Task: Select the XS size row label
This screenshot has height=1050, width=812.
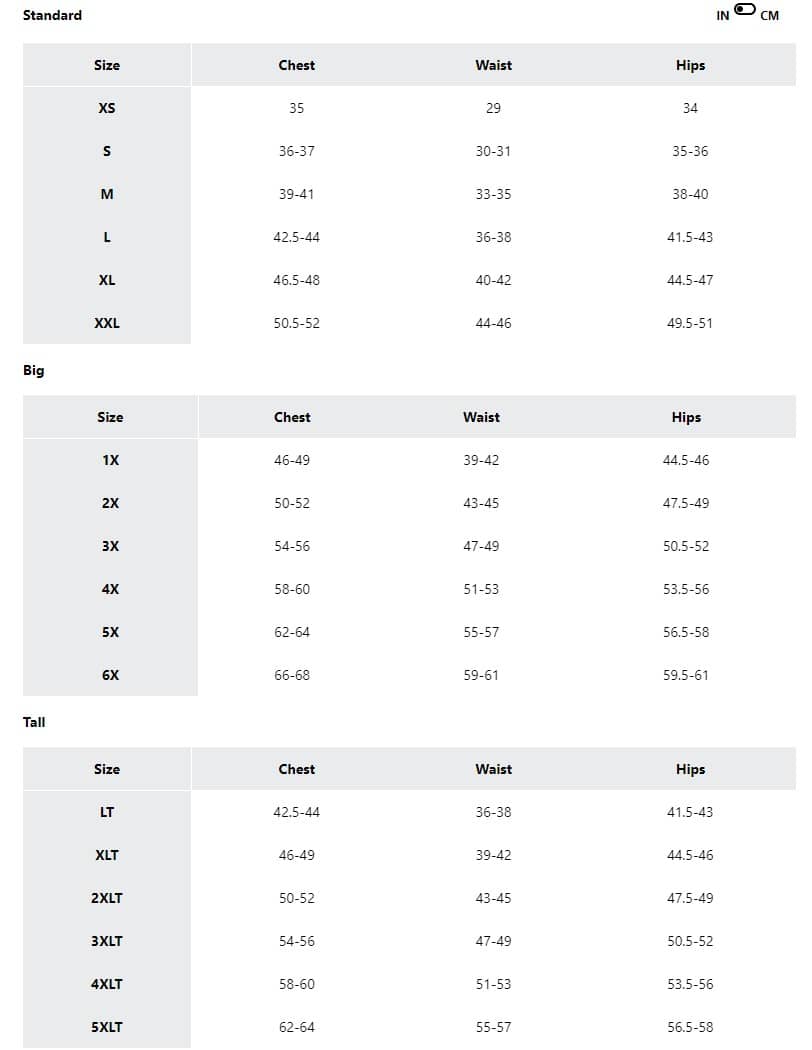Action: (x=107, y=108)
